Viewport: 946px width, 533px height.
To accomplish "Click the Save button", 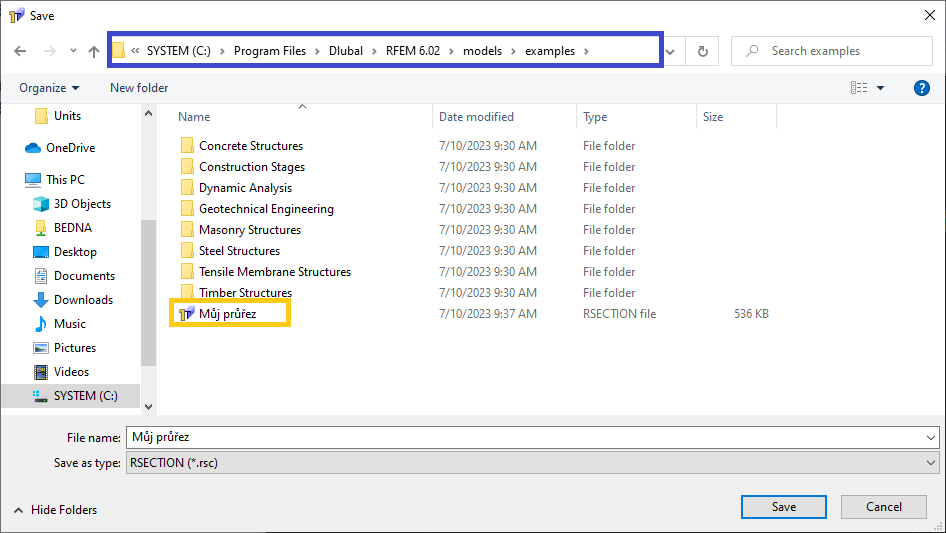I will click(x=784, y=507).
